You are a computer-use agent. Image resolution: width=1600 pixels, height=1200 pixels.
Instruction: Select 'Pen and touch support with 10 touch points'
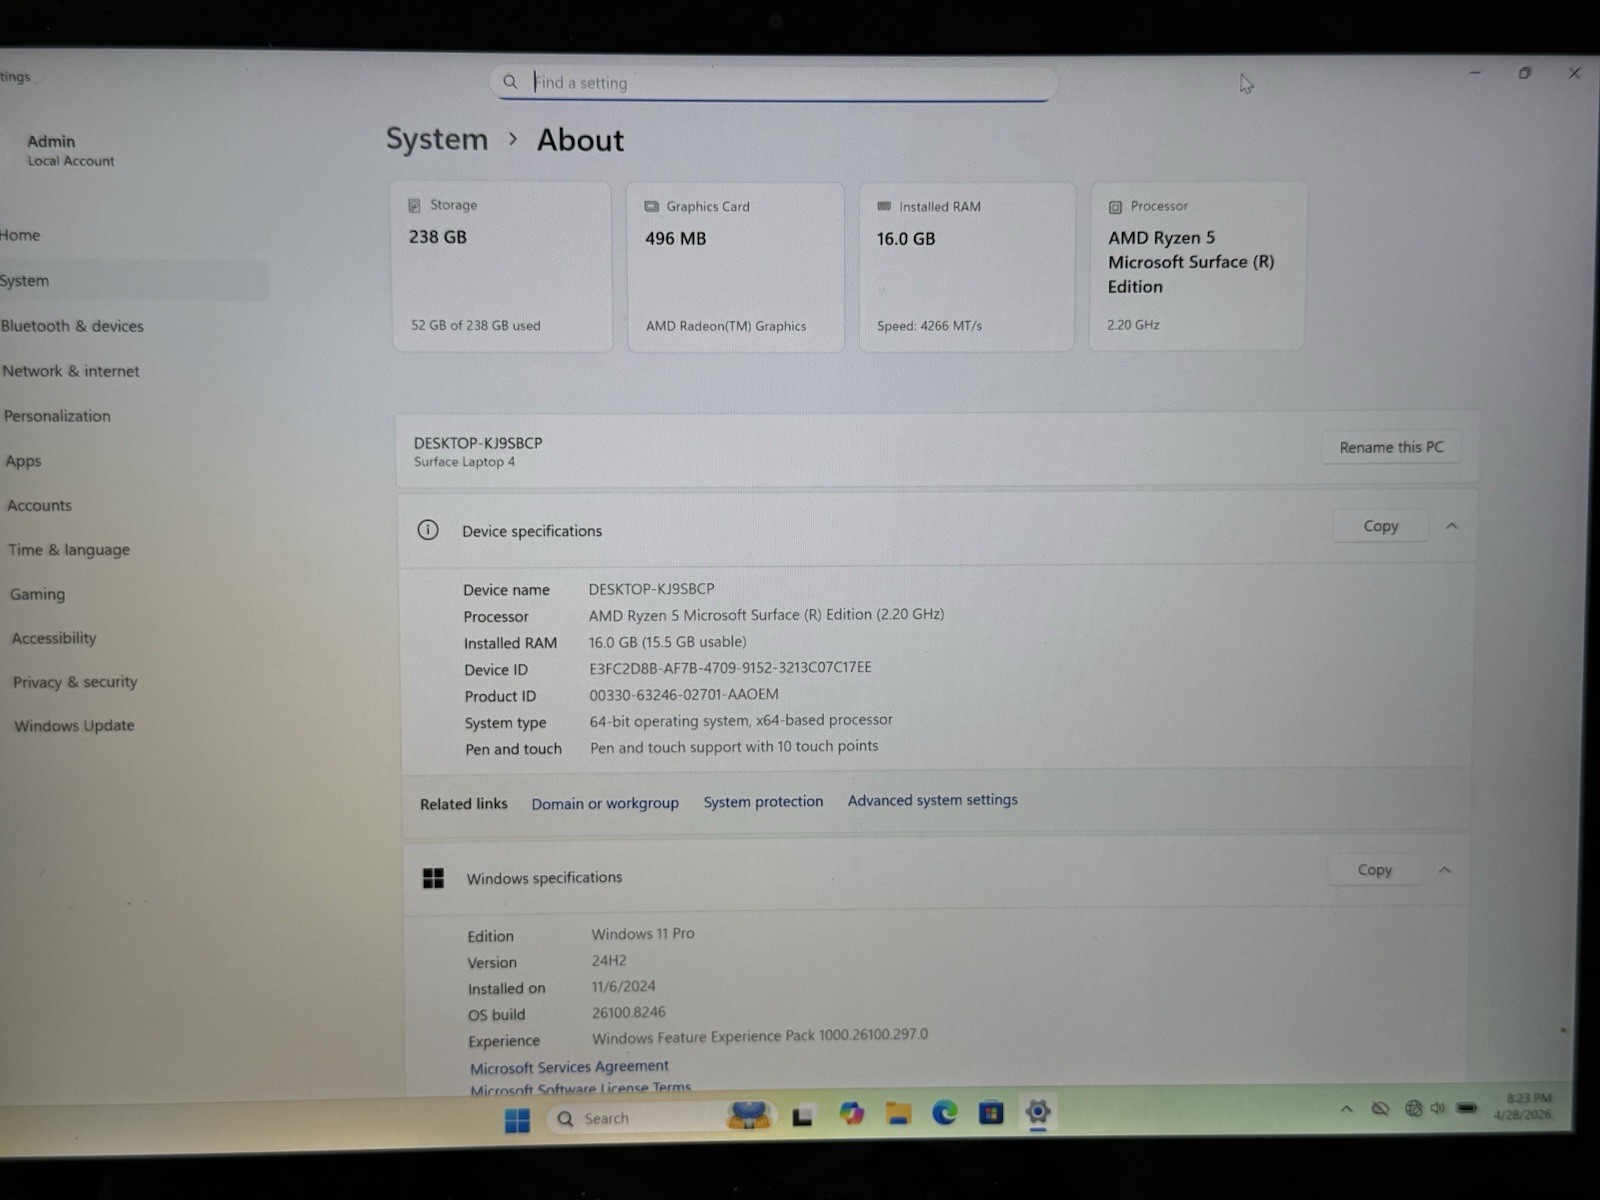tap(734, 747)
